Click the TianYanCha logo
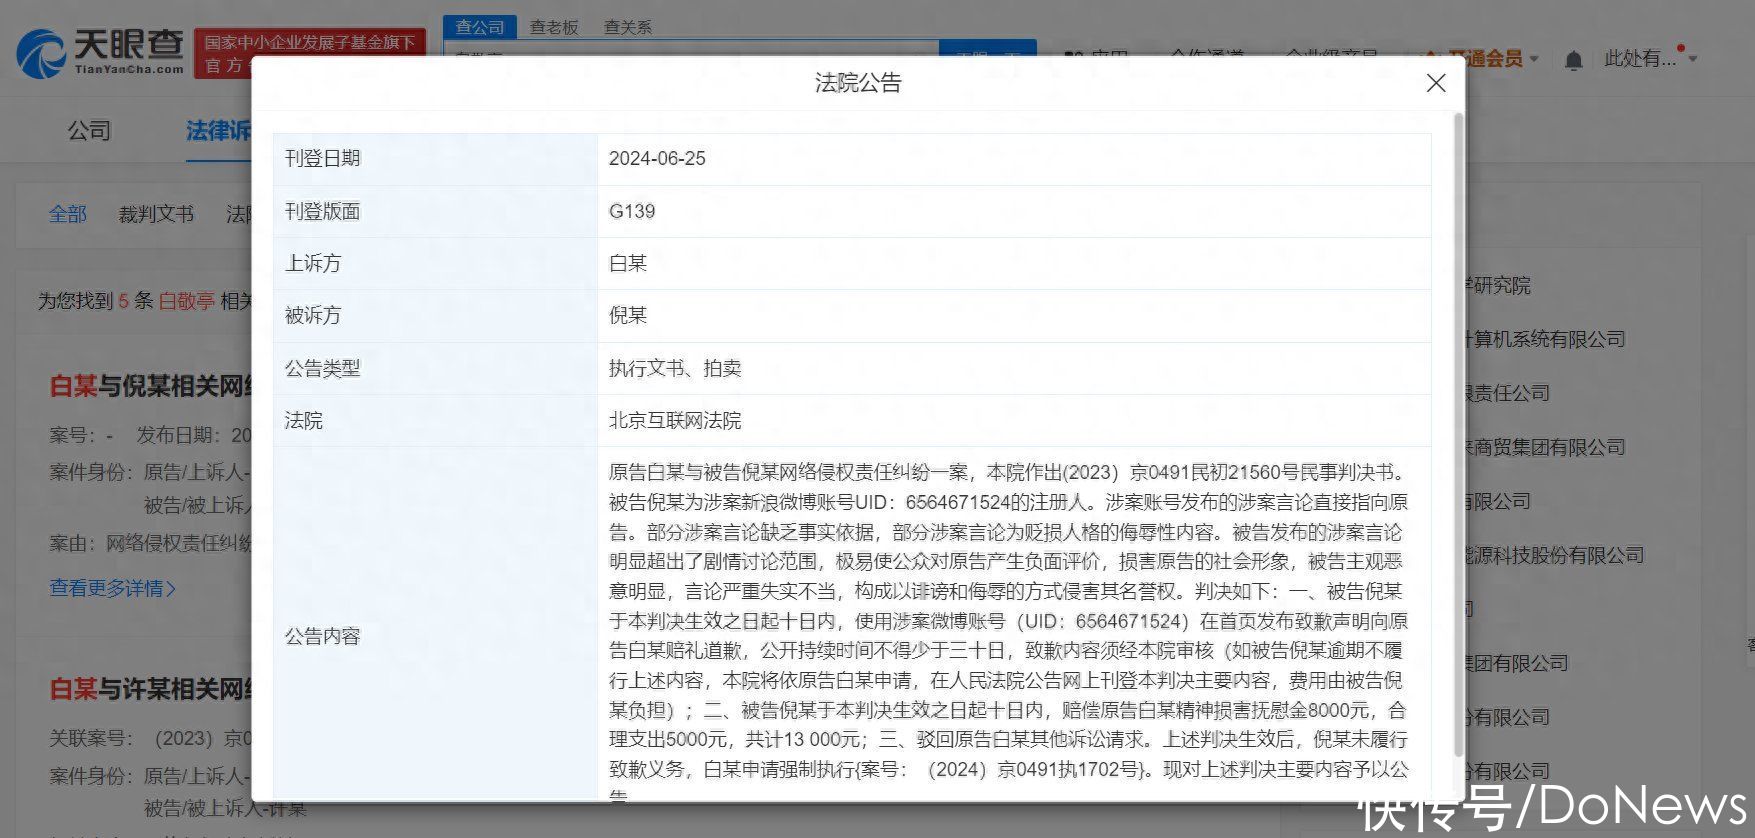 tap(100, 52)
